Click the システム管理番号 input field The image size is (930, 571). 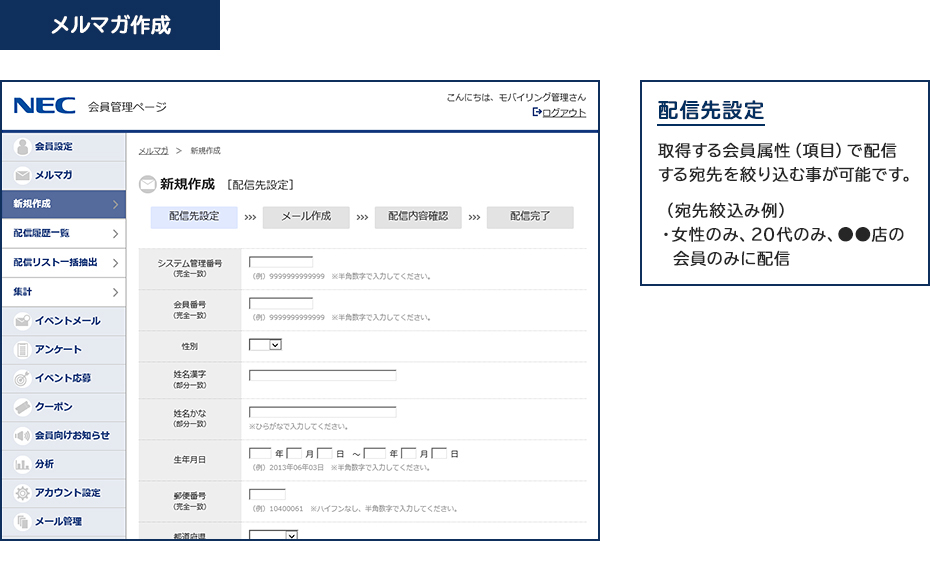point(281,262)
